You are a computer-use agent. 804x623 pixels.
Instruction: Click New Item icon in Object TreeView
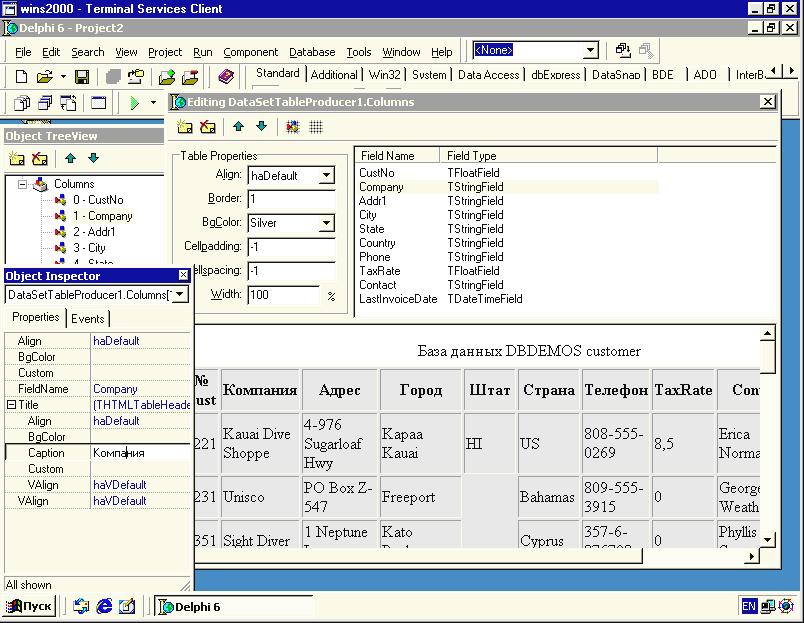(17, 158)
